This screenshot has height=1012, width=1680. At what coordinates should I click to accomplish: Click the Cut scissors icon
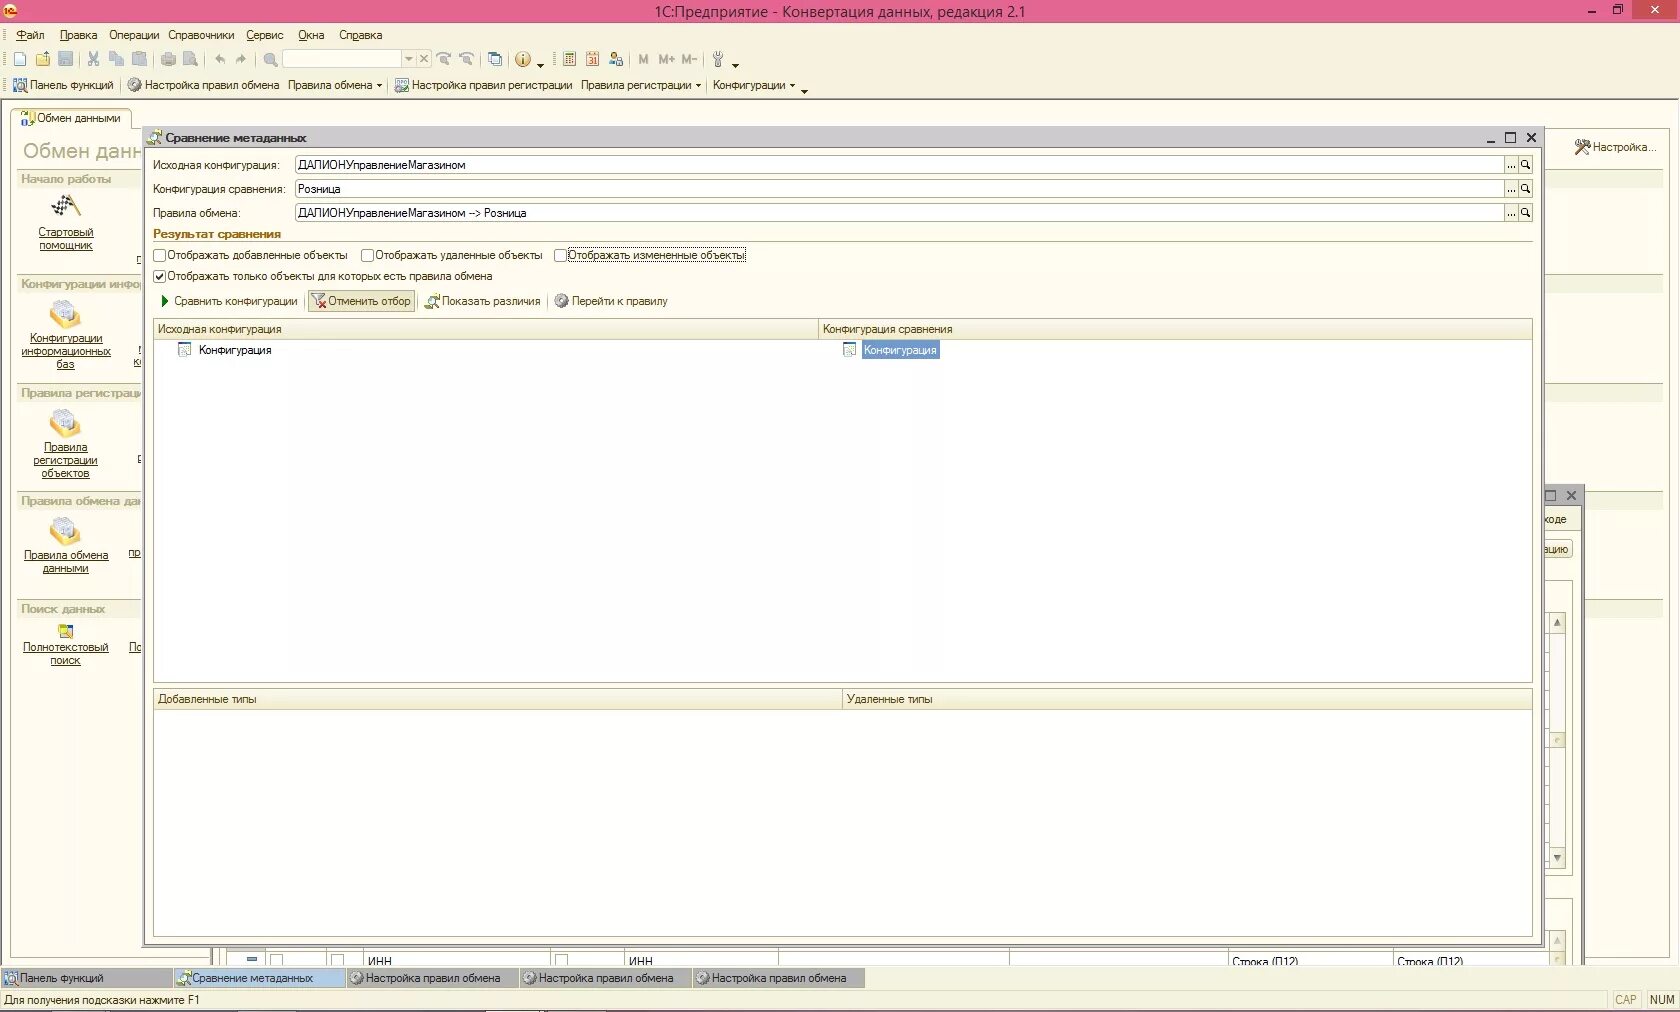point(93,59)
